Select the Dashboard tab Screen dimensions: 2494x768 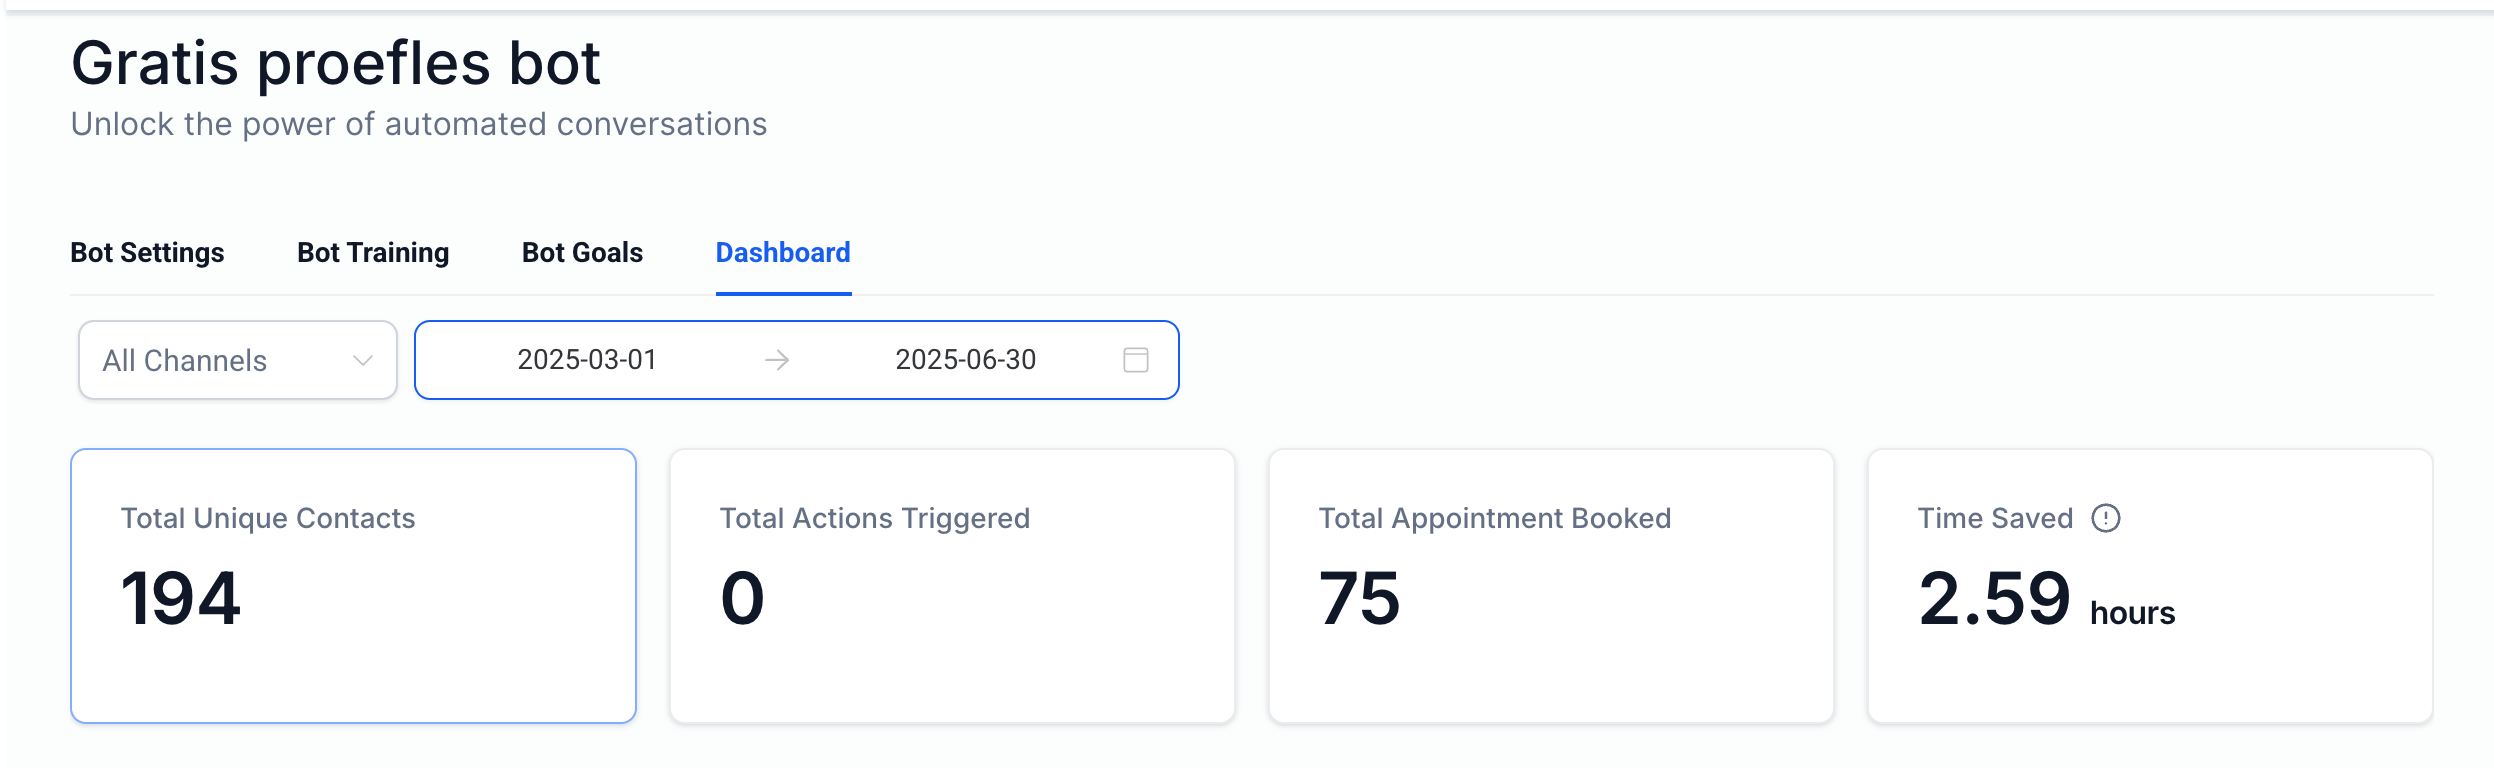point(783,253)
